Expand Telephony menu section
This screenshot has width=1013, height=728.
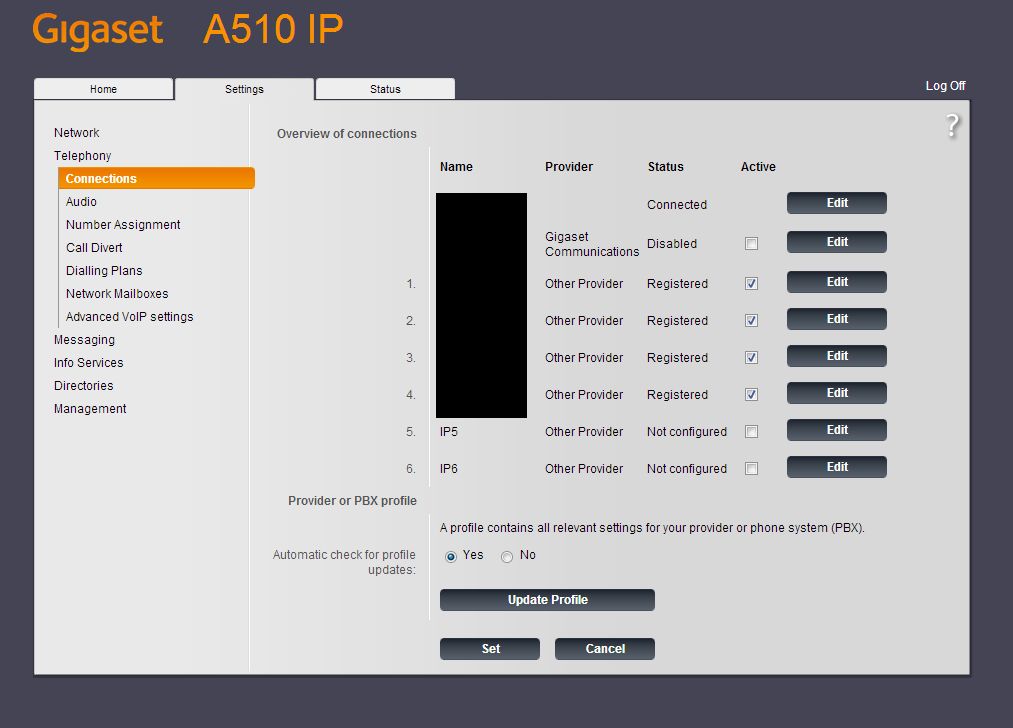click(x=82, y=156)
